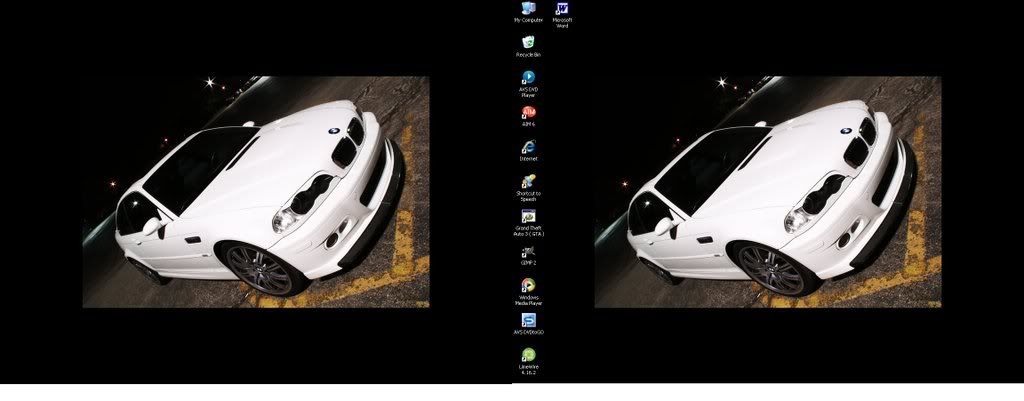Image resolution: width=1024 pixels, height=401 pixels.
Task: Click the Grand Theft Auto 3 icon
Action: 528,216
